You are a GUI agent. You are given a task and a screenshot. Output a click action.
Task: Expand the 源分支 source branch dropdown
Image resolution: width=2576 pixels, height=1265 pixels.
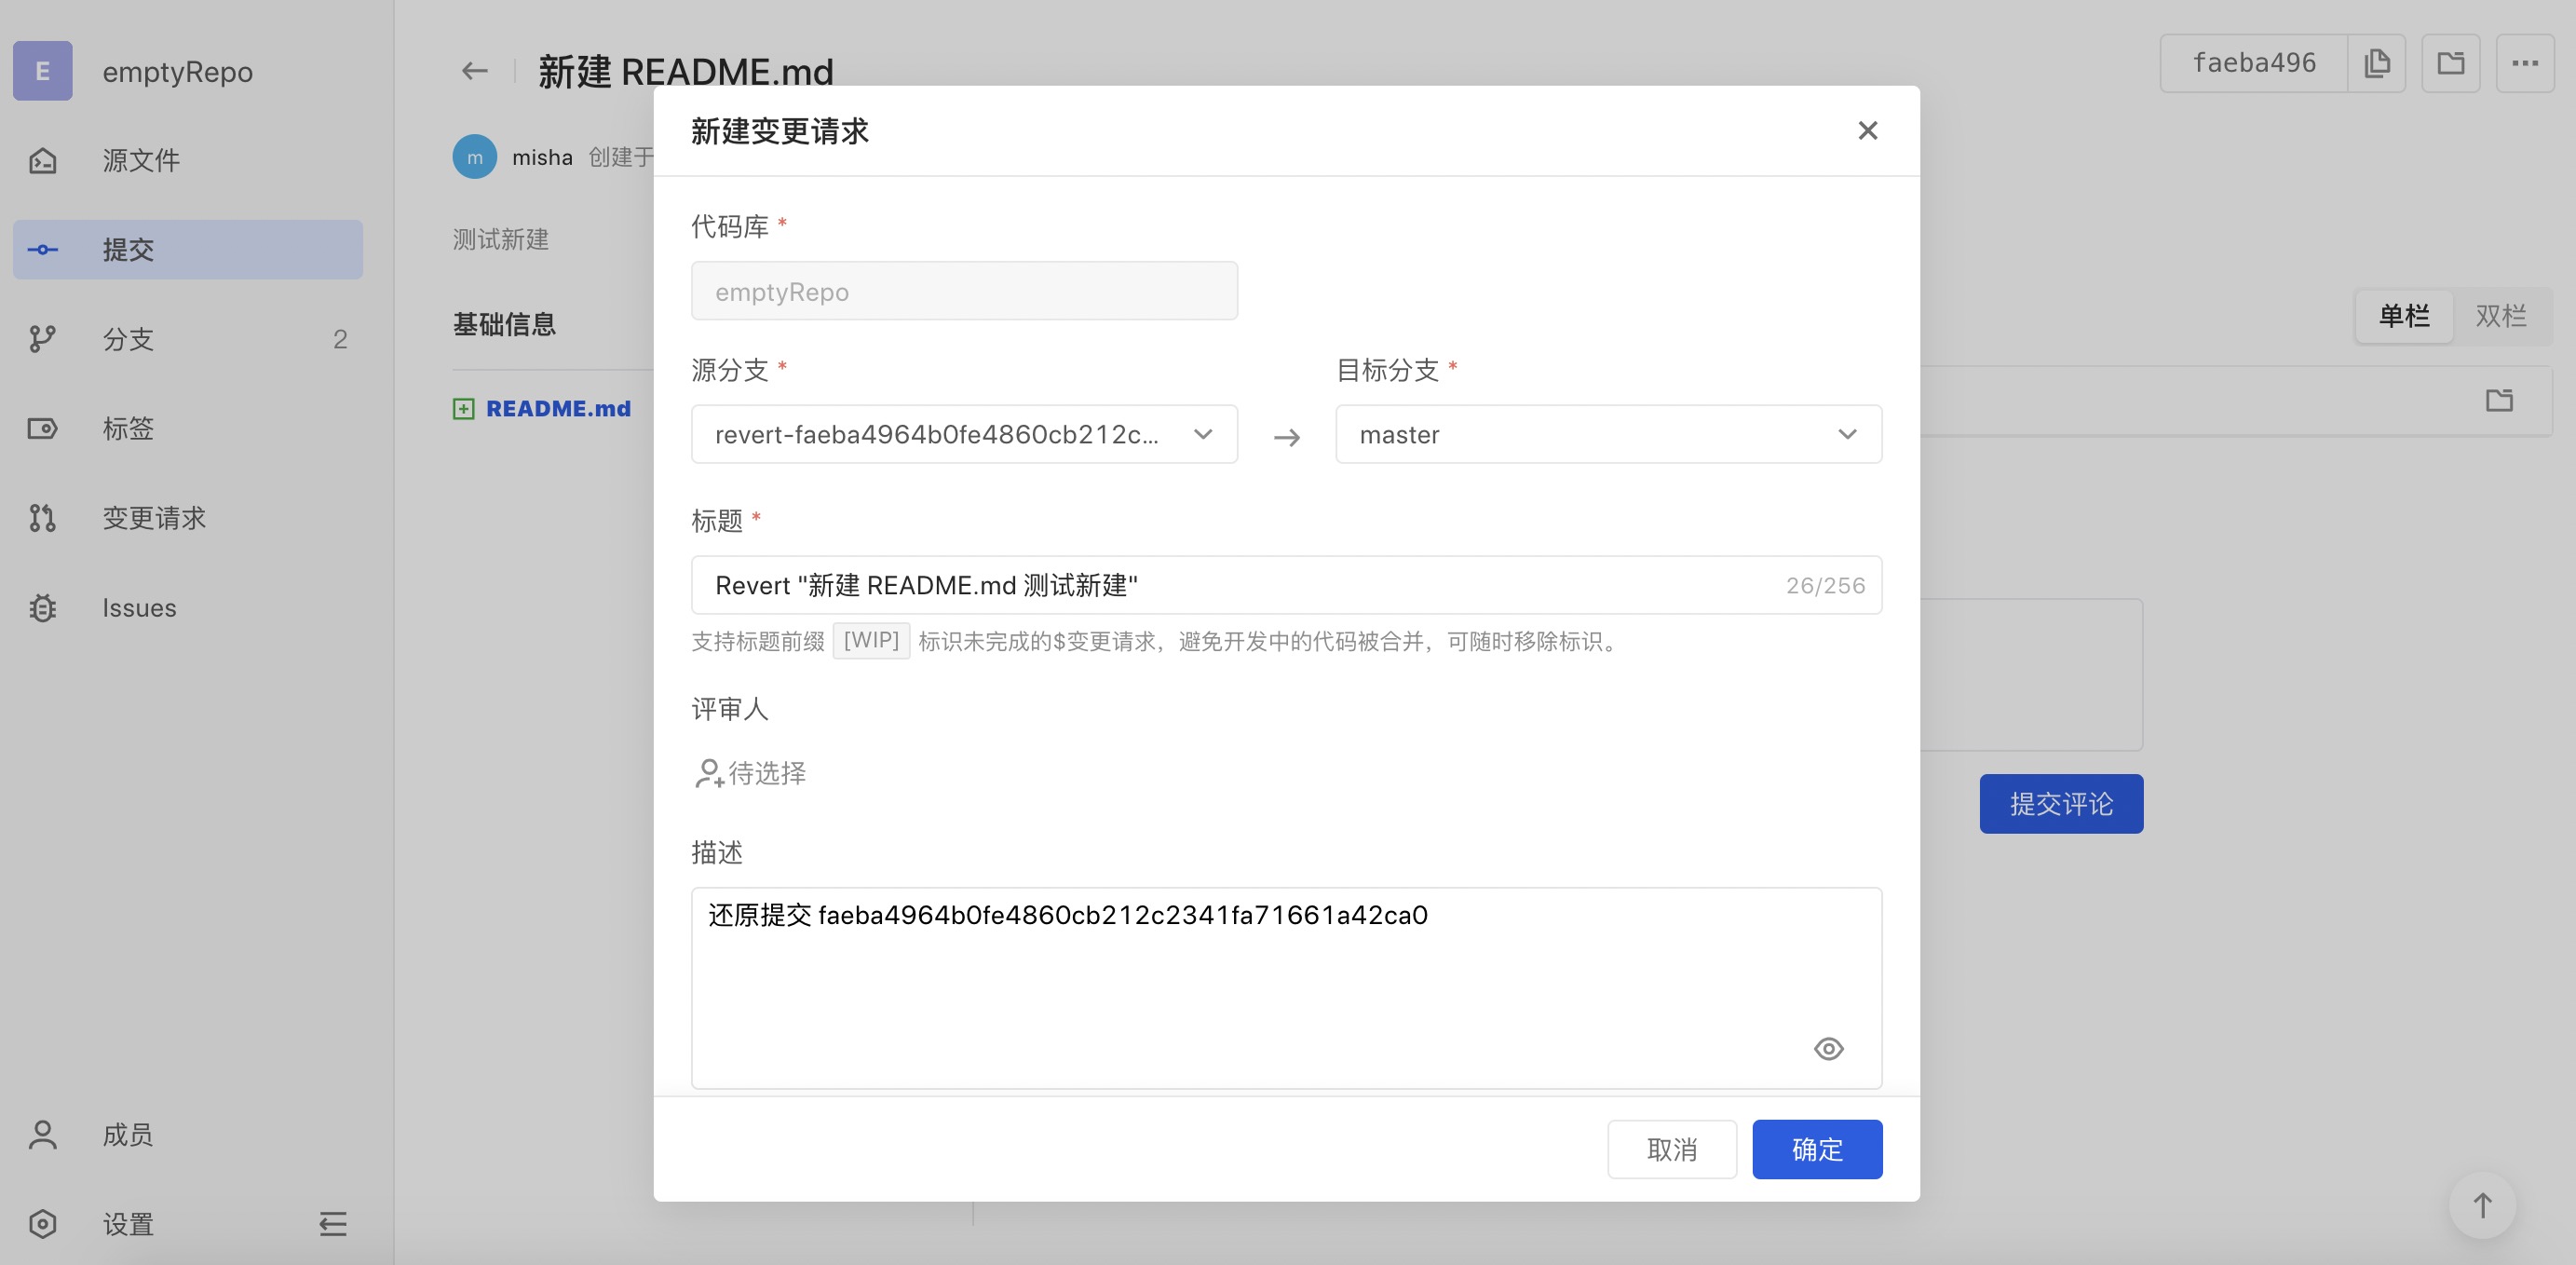click(963, 434)
